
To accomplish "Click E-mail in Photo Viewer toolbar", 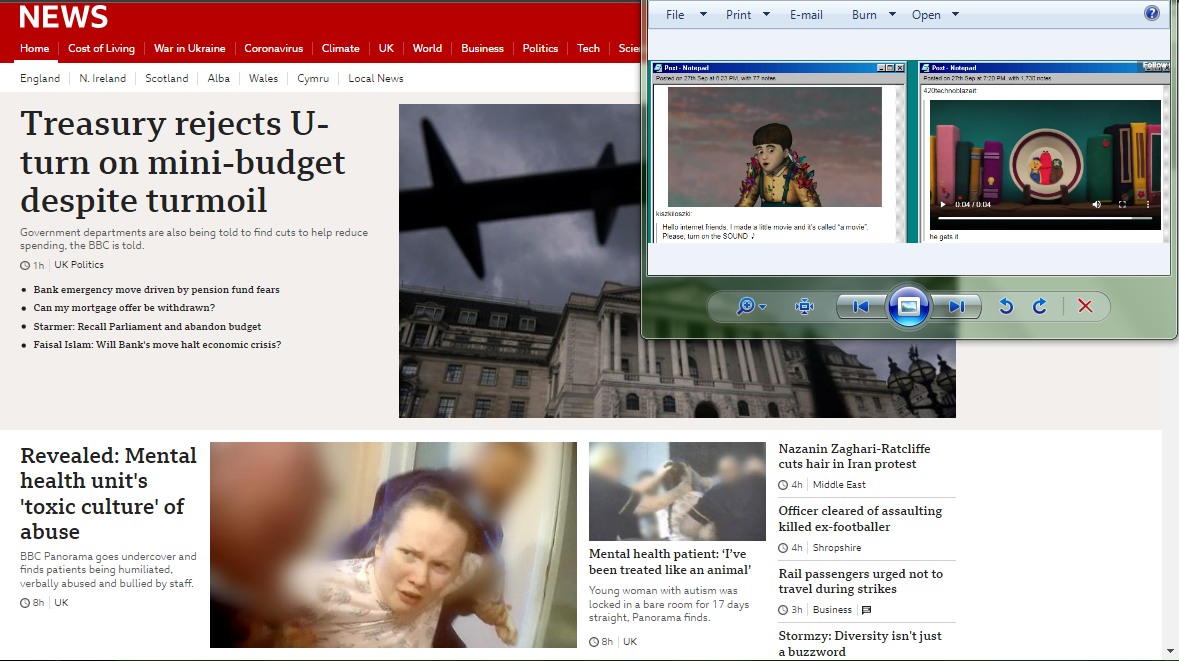I will click(806, 14).
